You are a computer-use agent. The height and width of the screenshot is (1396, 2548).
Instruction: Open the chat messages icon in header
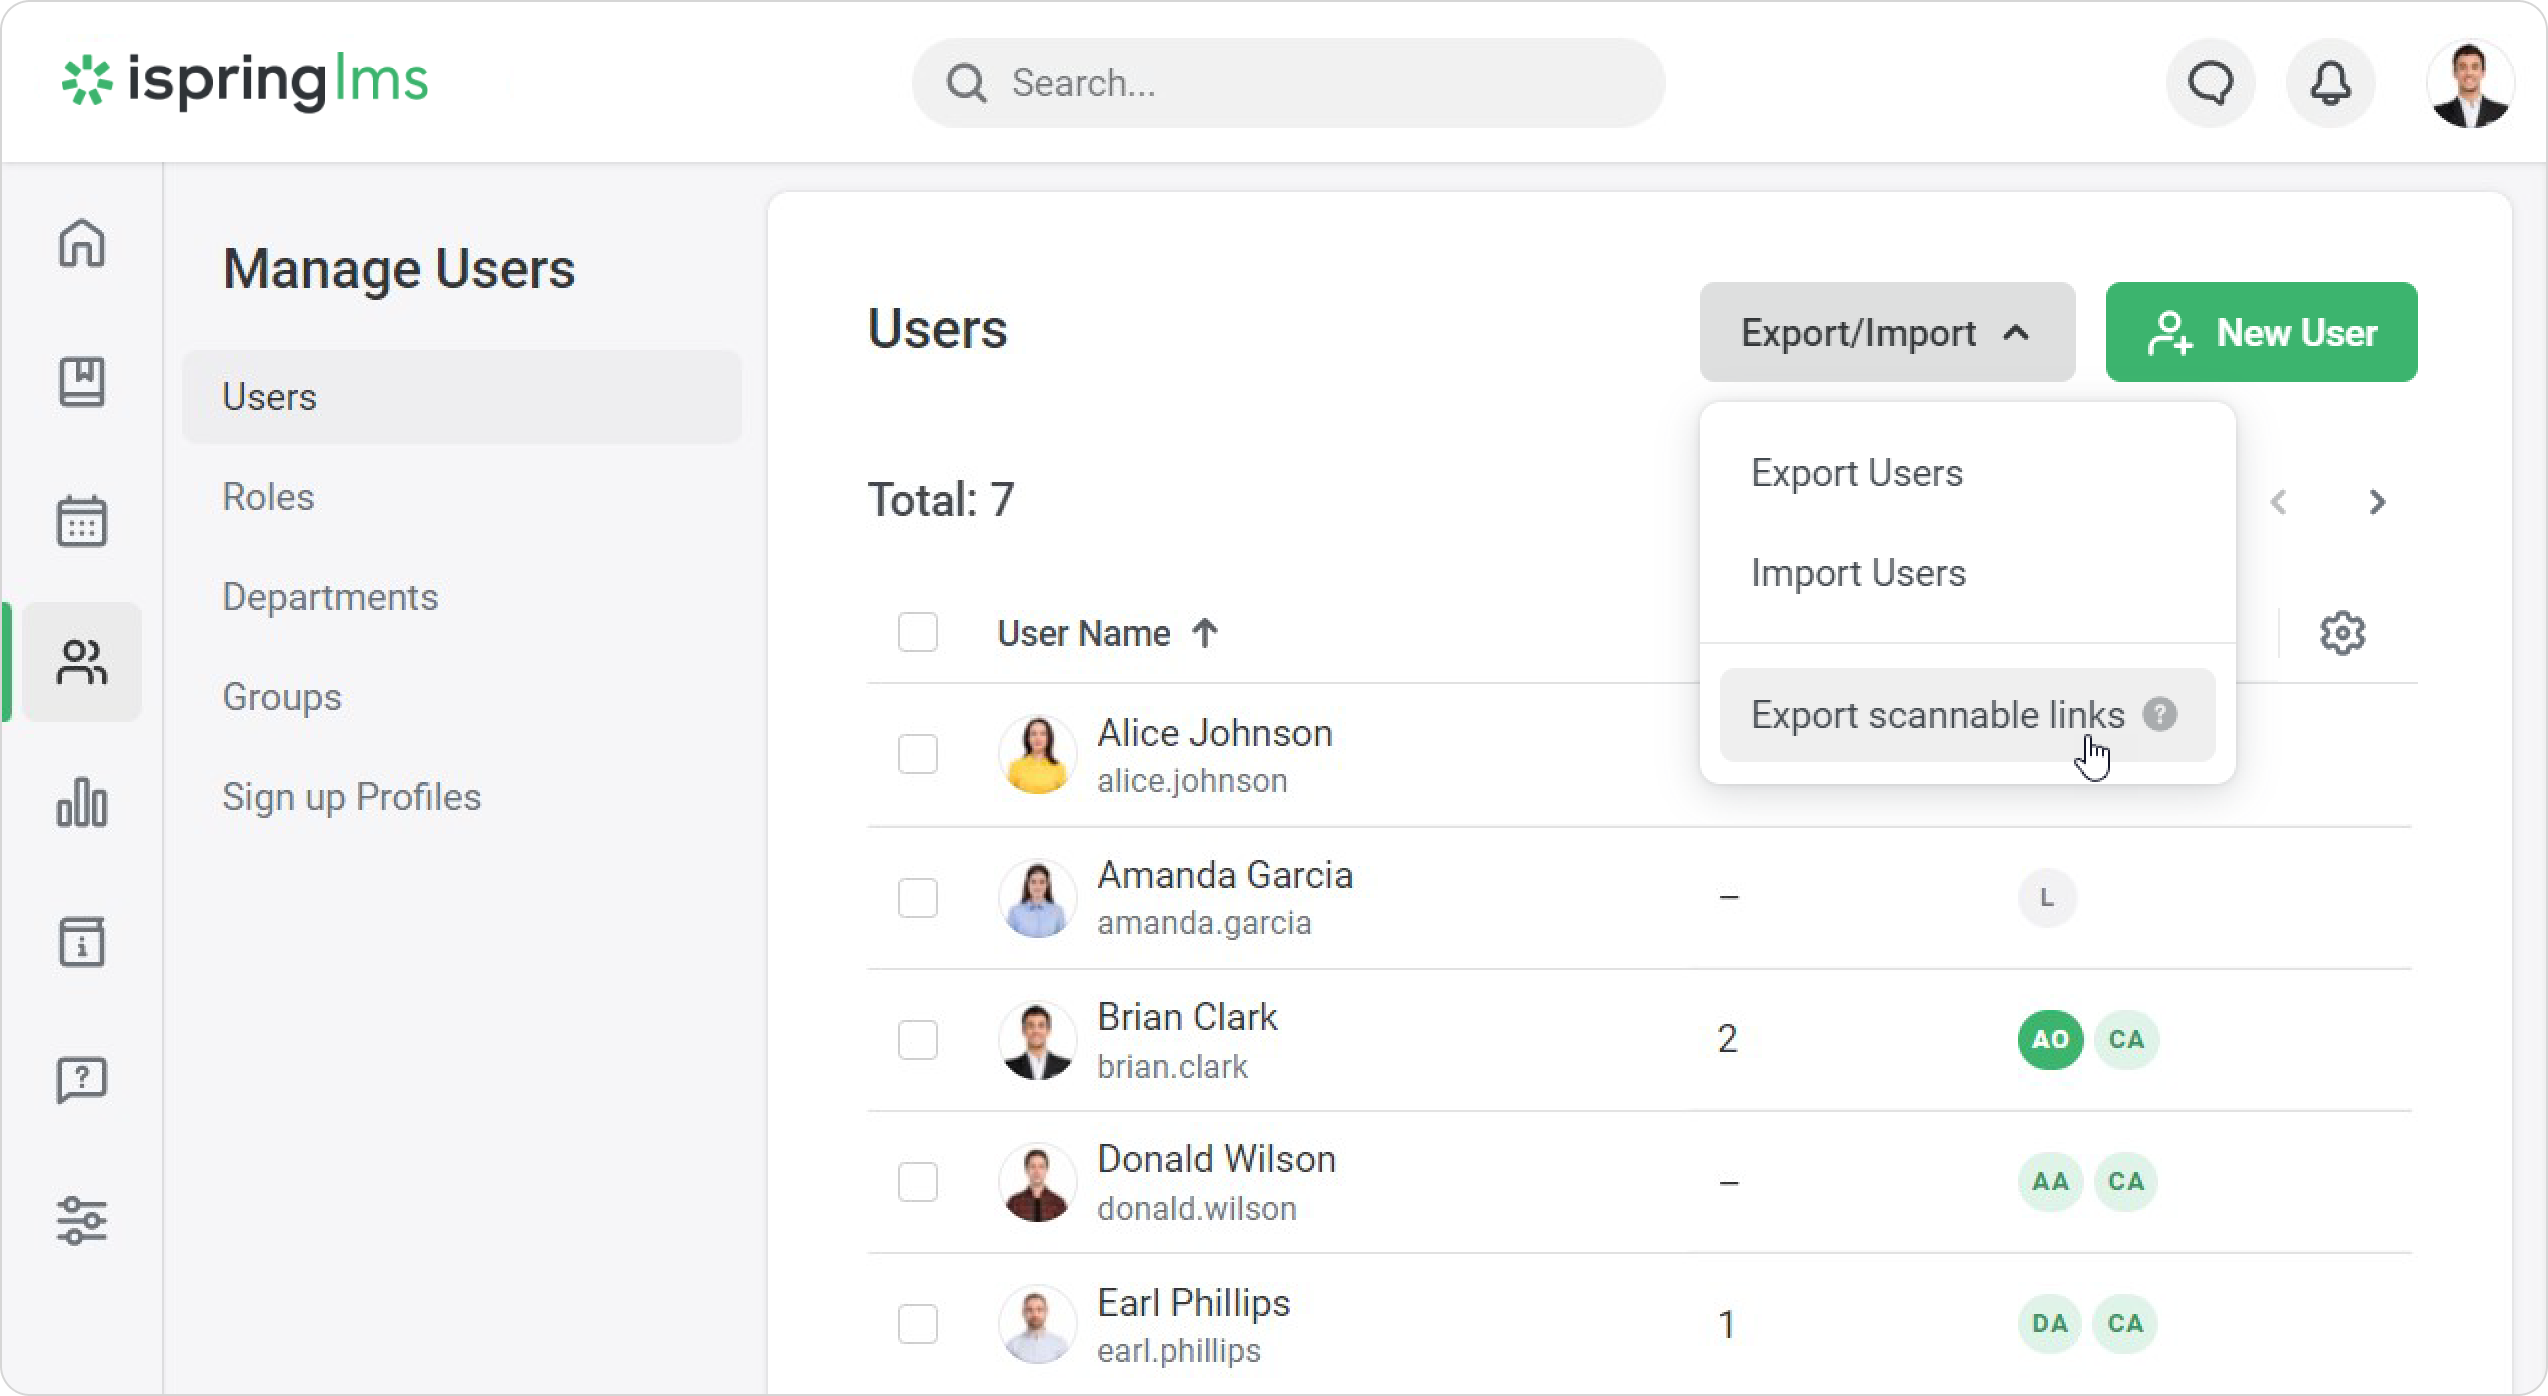(2210, 83)
